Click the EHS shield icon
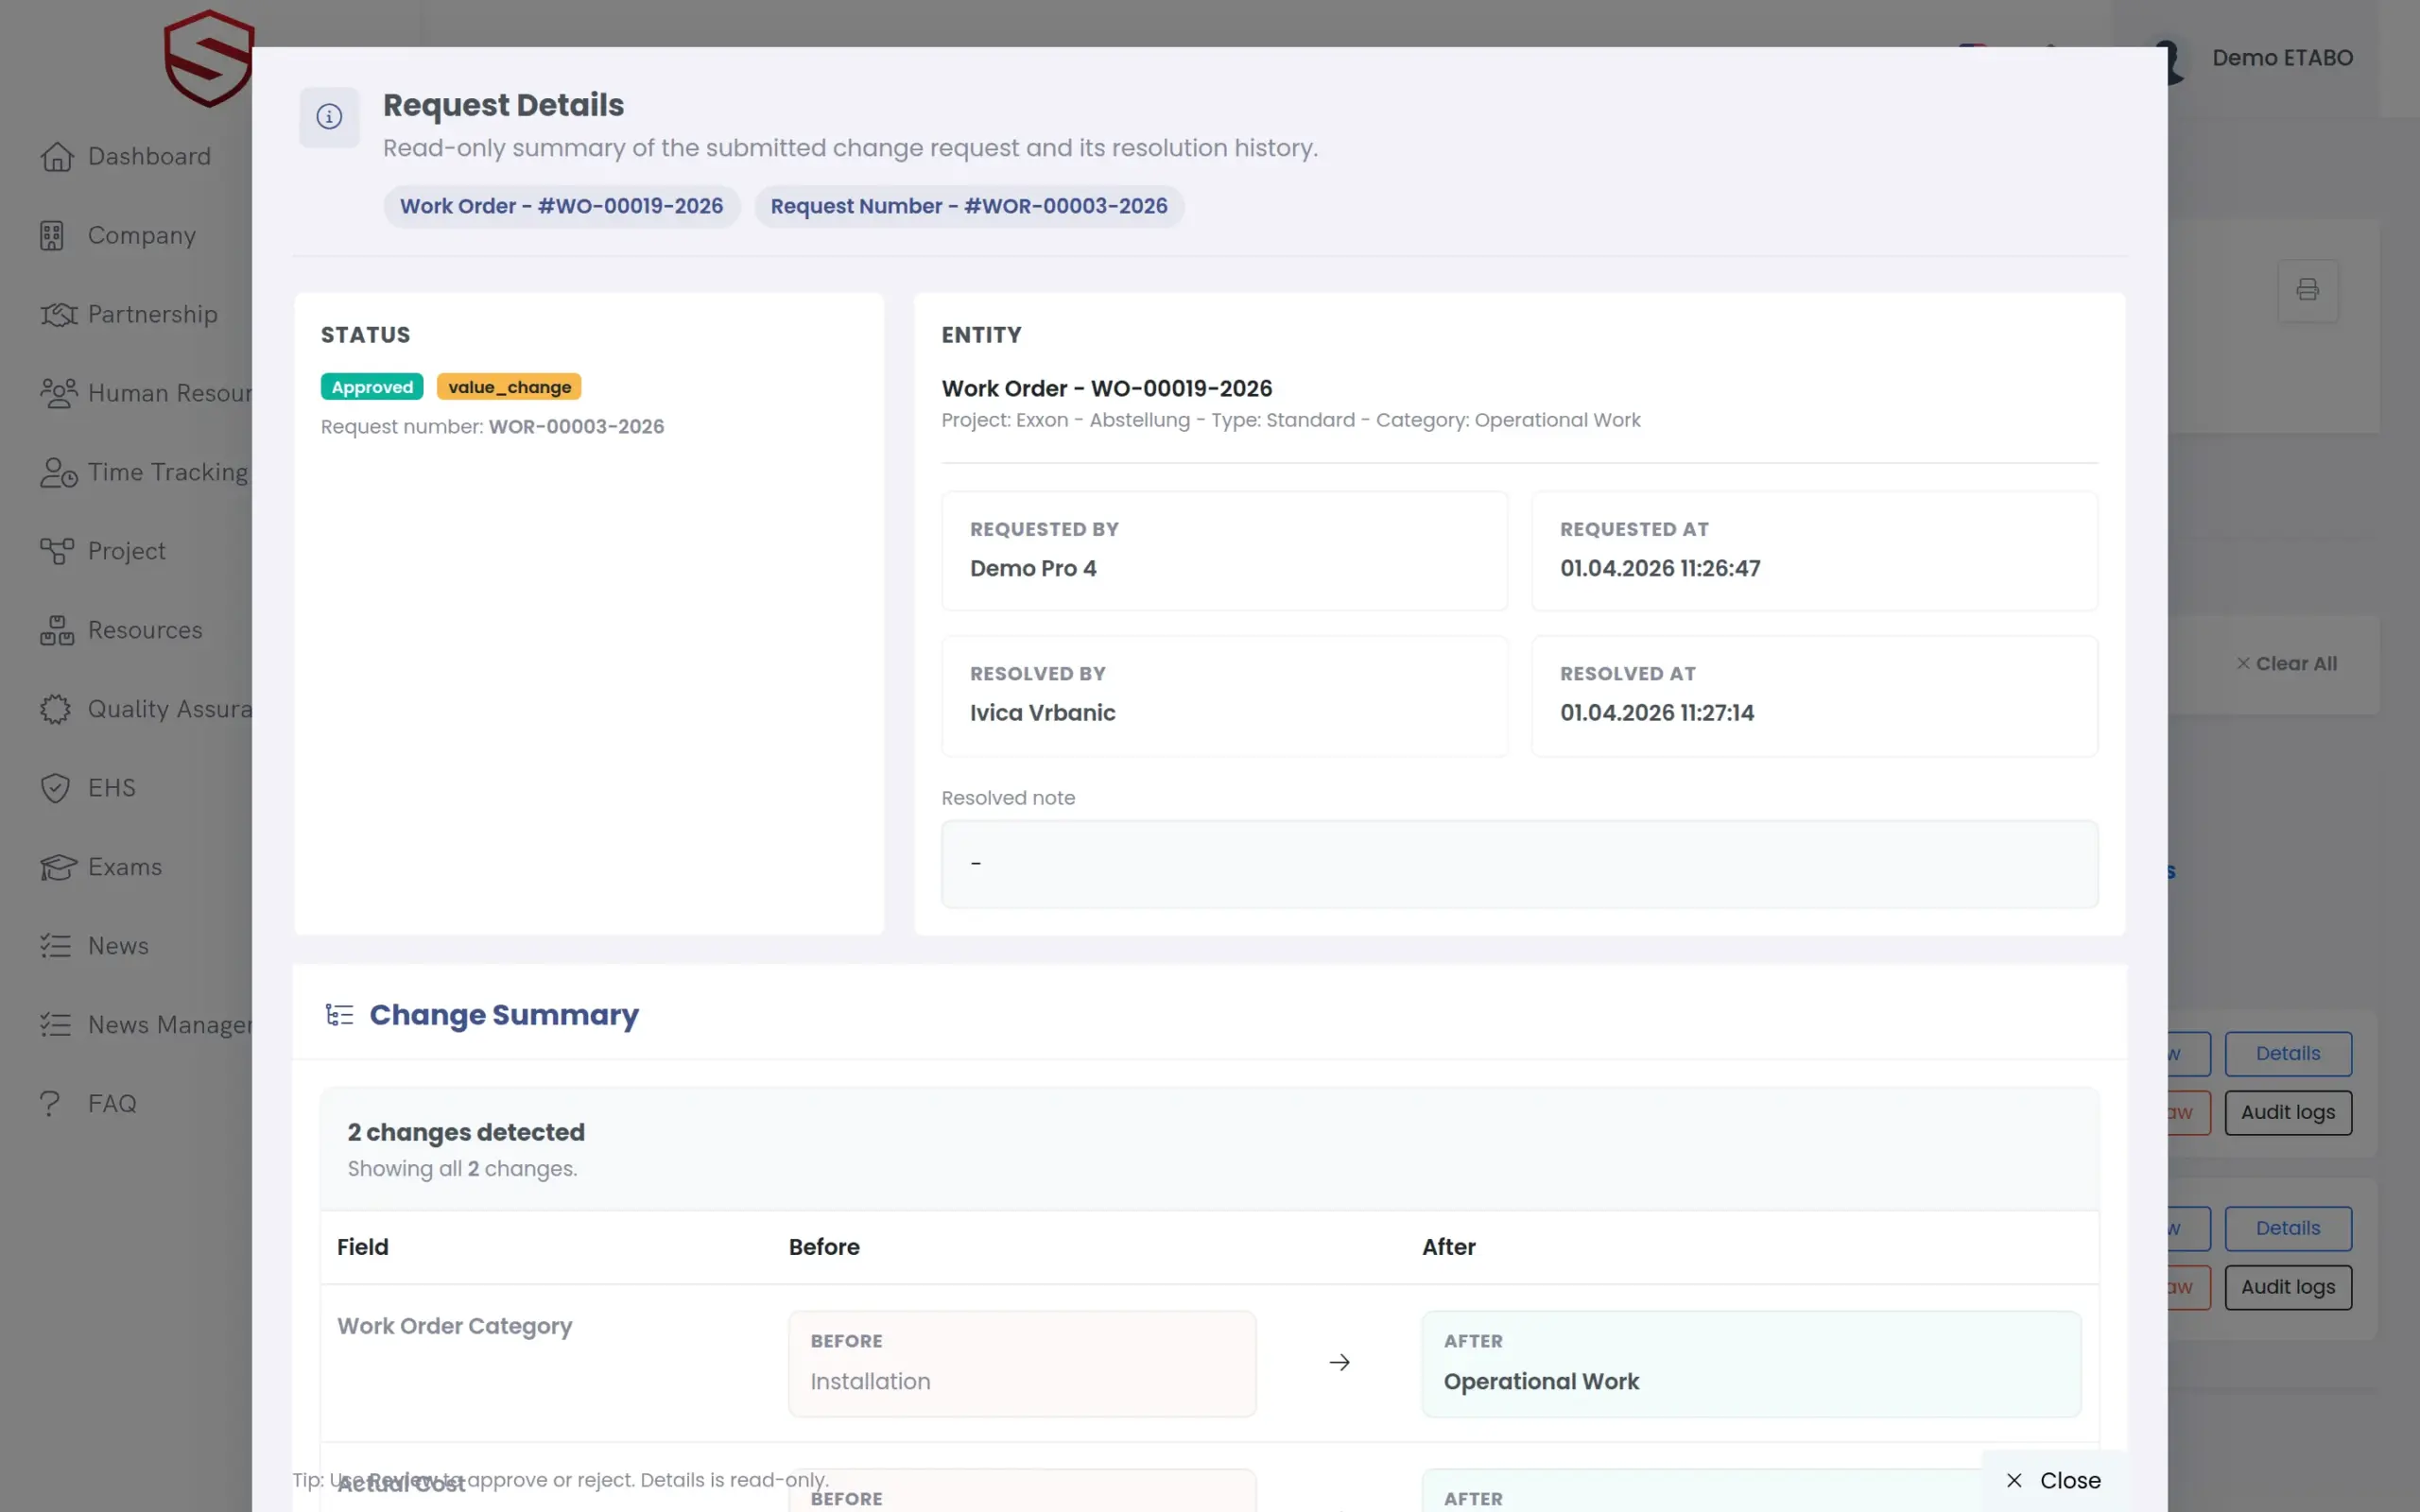 [x=55, y=789]
